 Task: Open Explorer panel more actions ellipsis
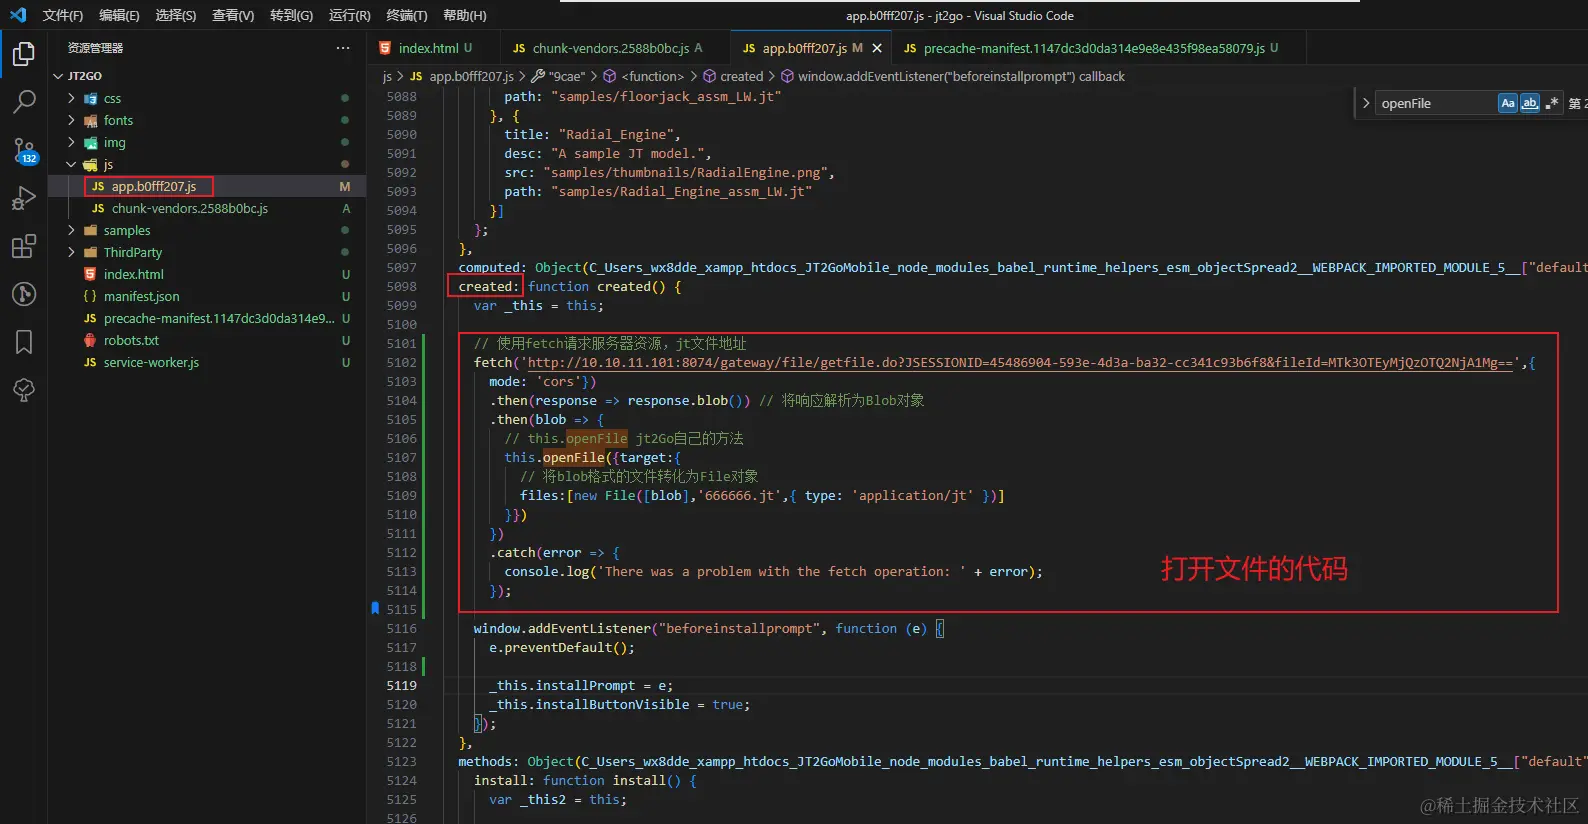pos(343,48)
